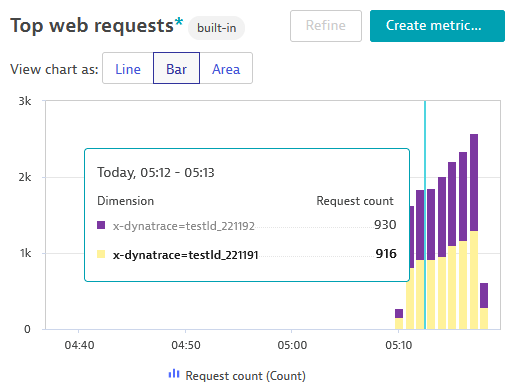Click the request count value 916
The image size is (520, 391).
tap(386, 254)
